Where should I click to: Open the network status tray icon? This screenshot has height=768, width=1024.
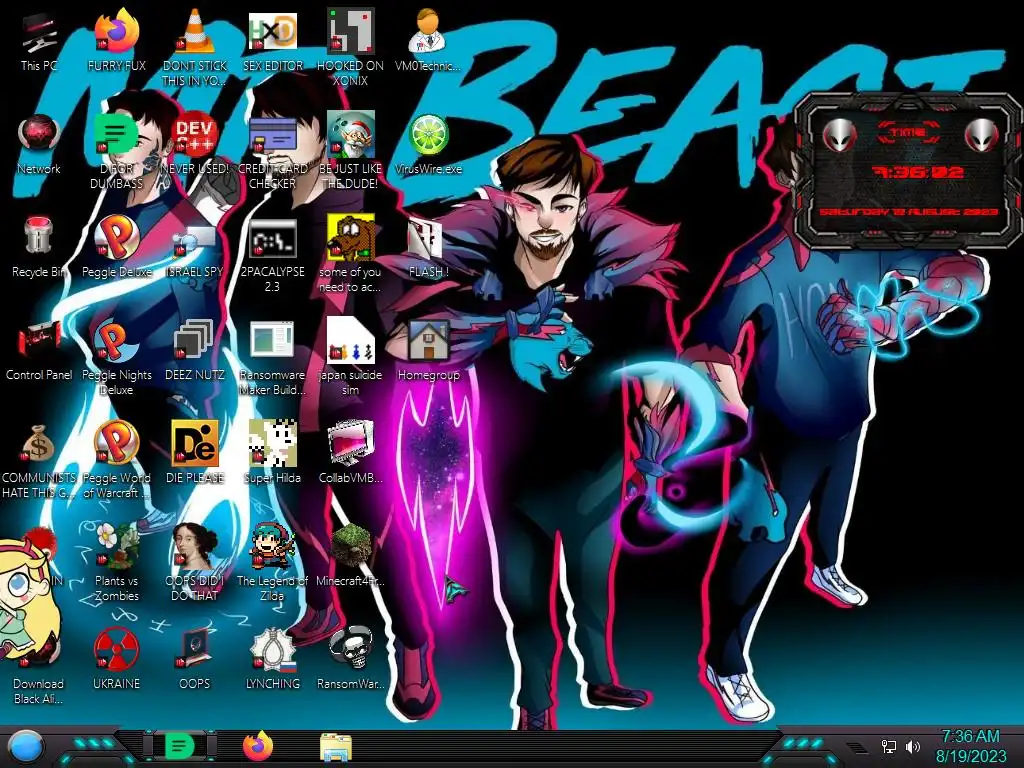(889, 746)
